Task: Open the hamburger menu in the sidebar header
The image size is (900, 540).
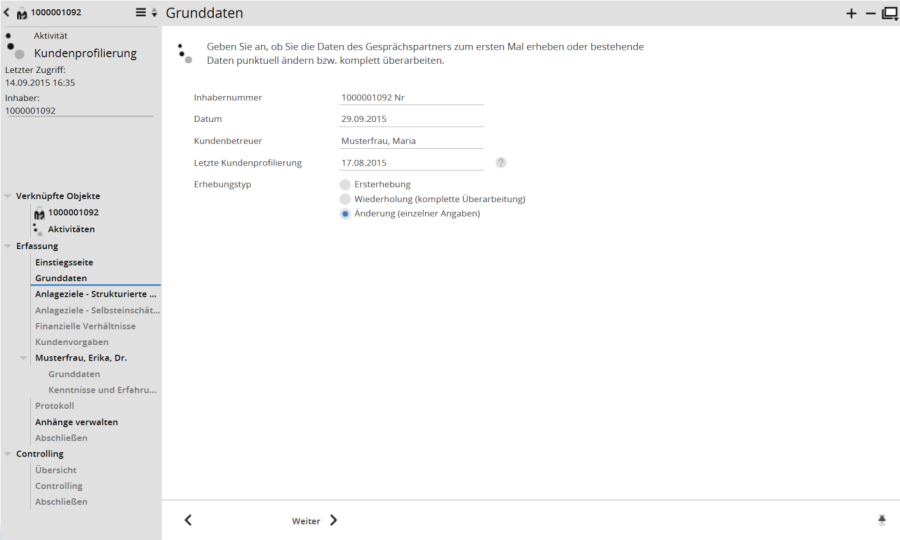Action: pos(141,13)
